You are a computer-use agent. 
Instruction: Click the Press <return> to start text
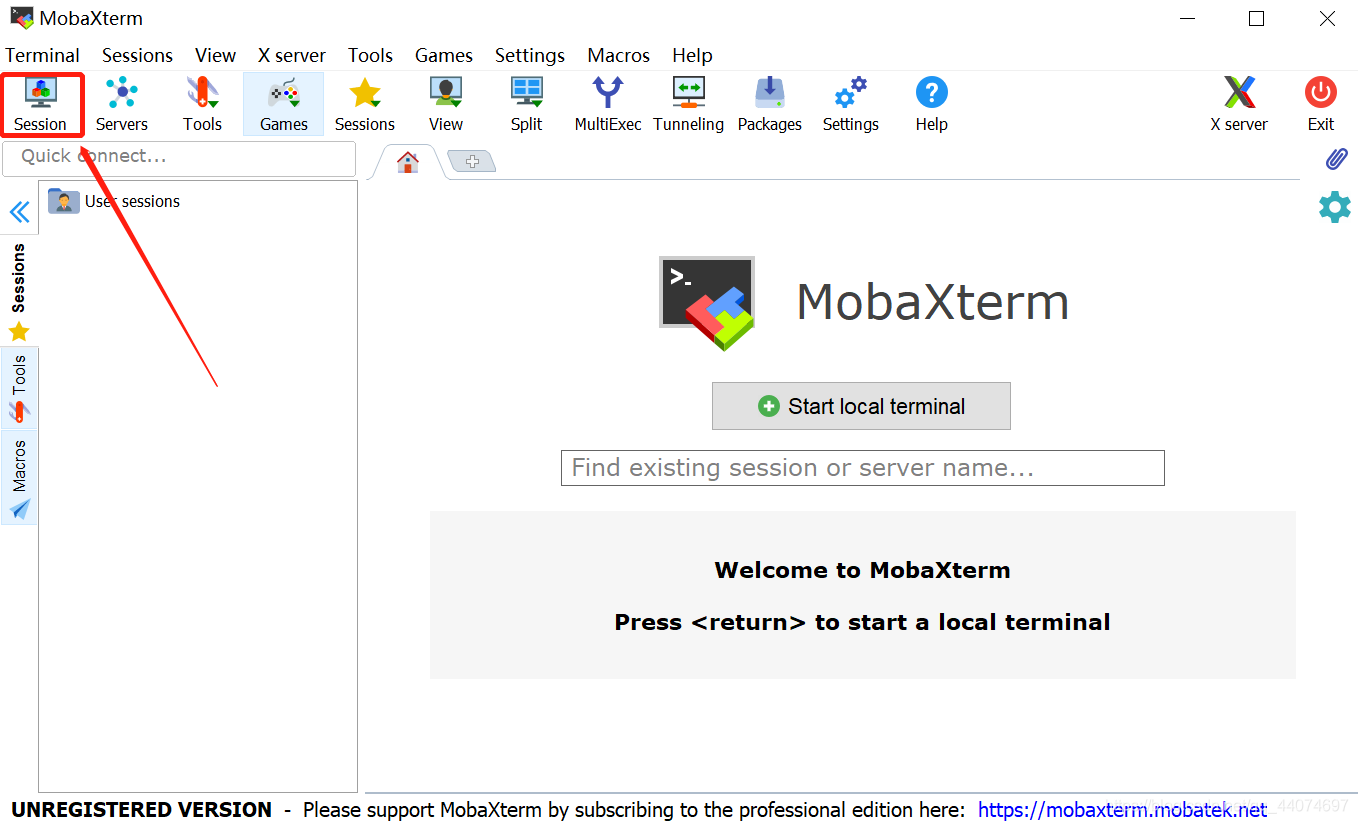click(862, 622)
